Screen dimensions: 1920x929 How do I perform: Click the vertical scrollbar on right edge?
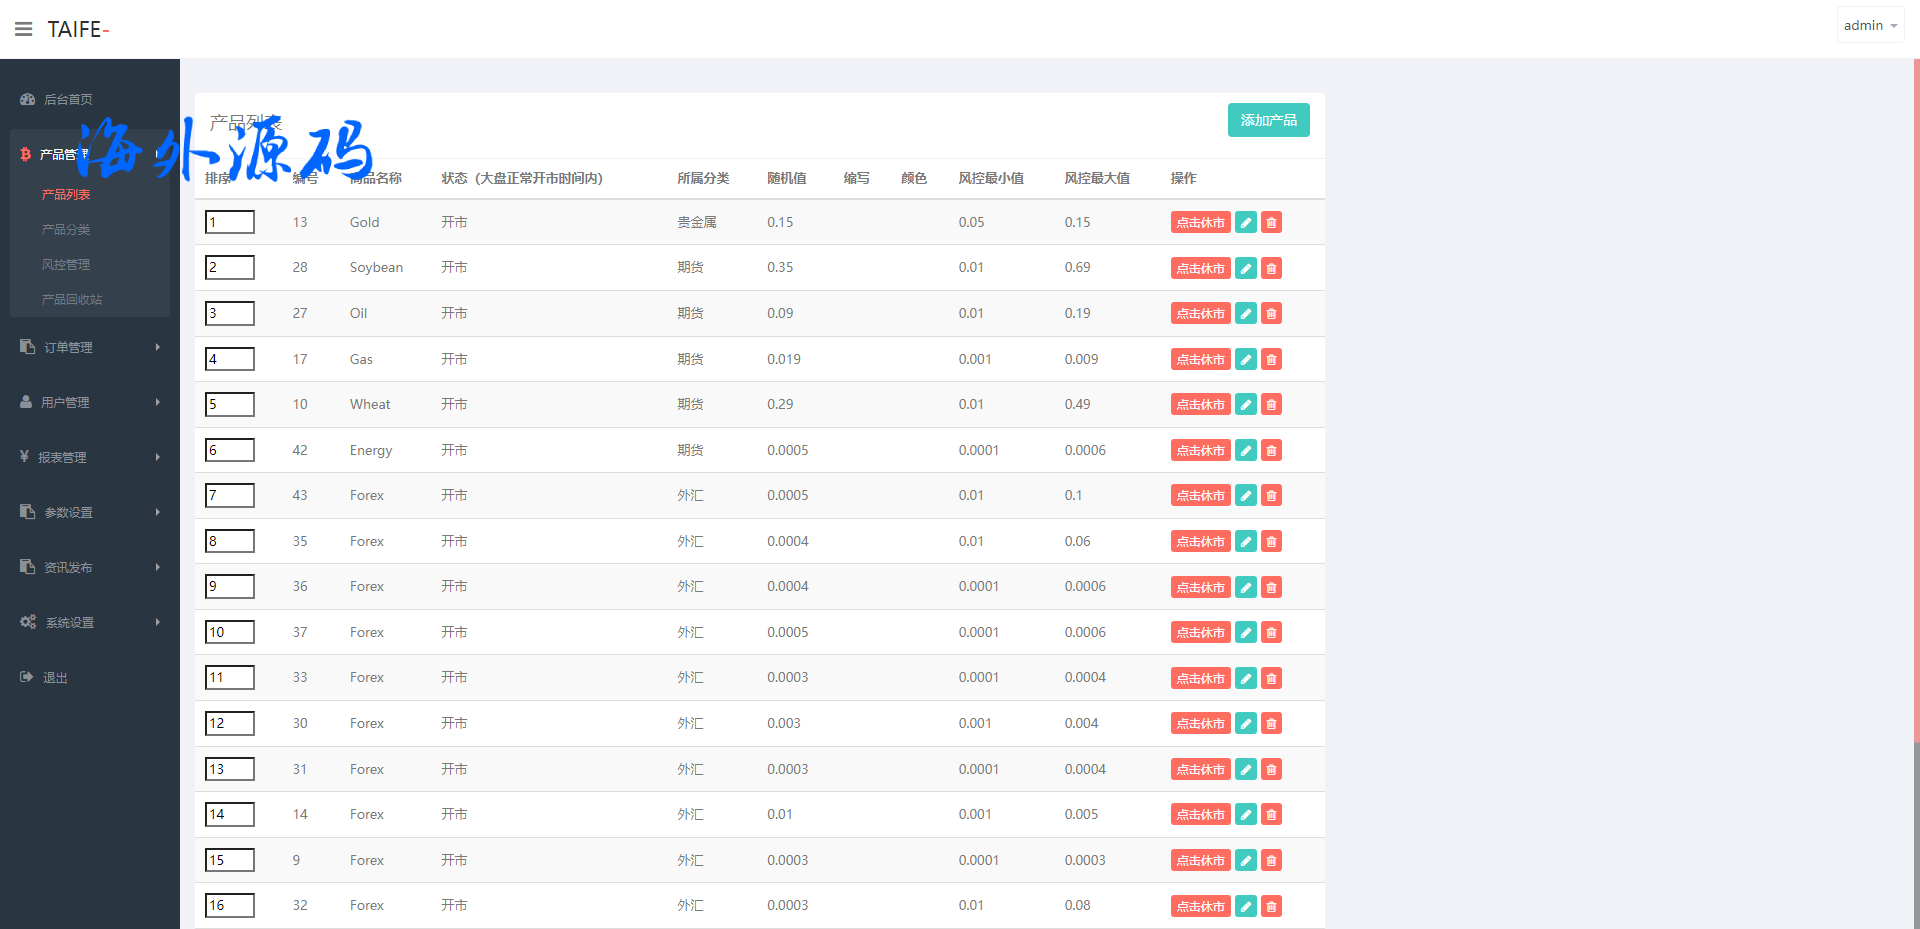[x=1916, y=400]
